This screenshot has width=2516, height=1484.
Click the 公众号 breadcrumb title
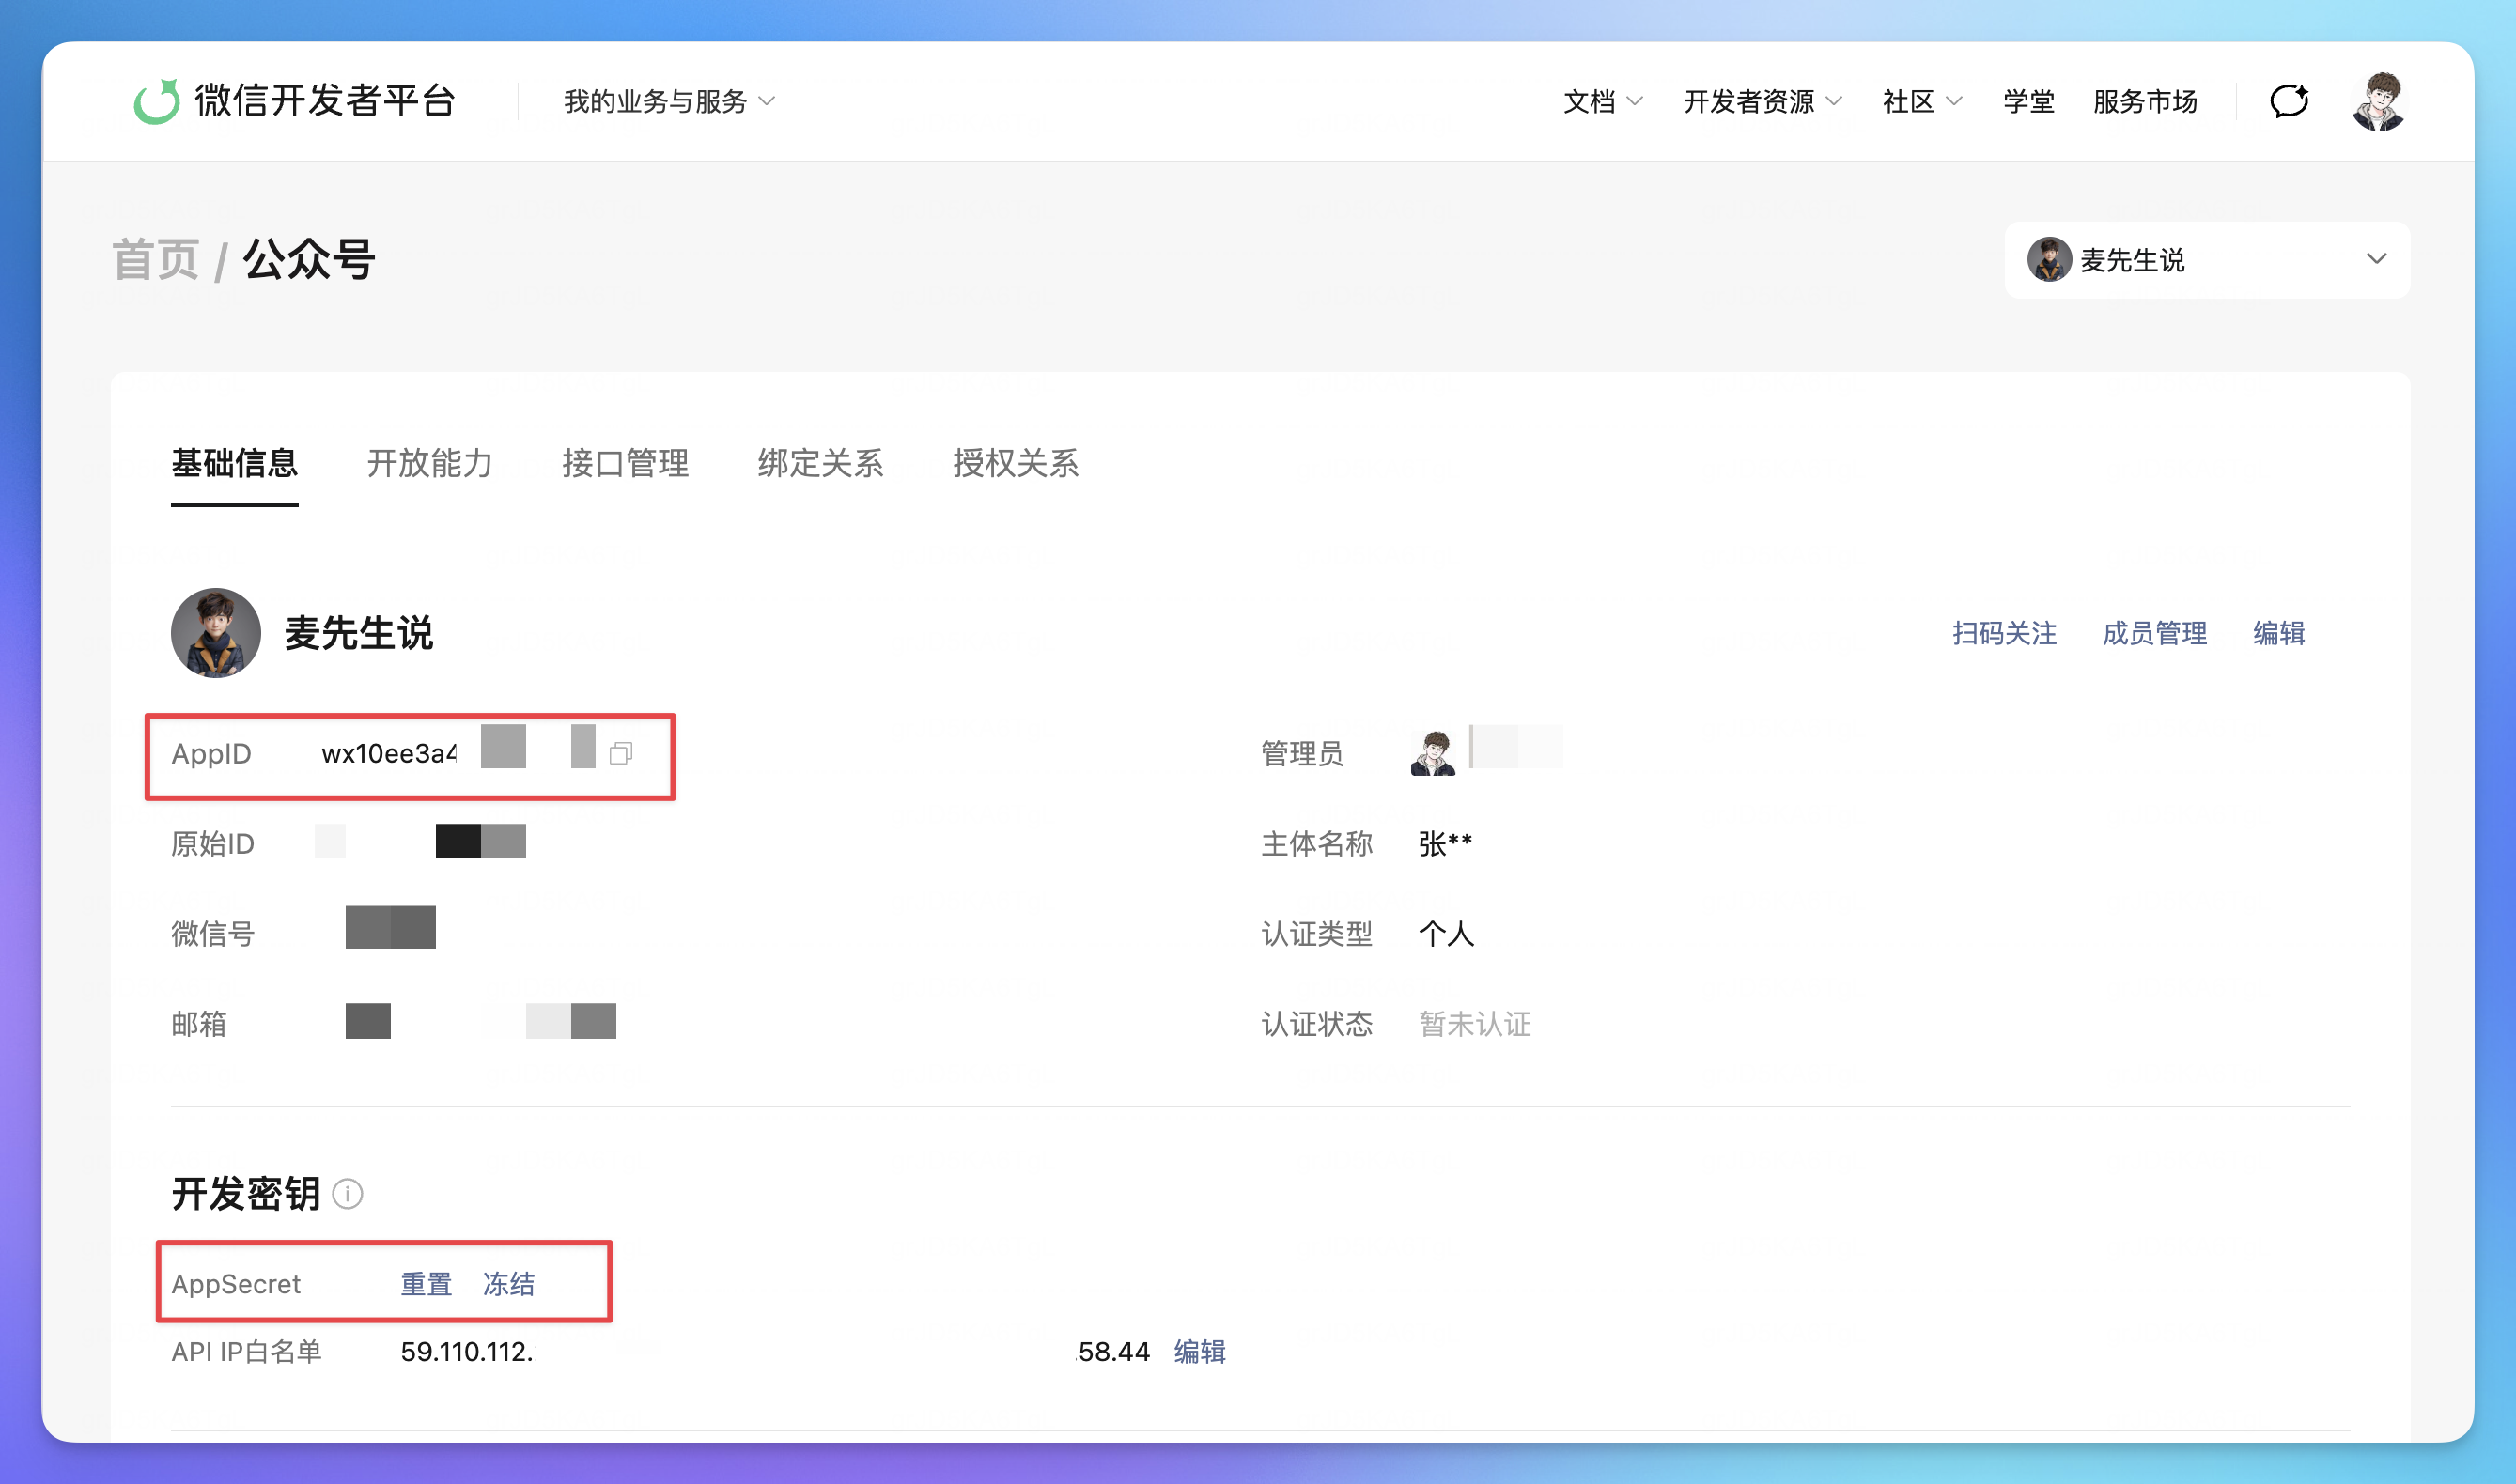[309, 260]
